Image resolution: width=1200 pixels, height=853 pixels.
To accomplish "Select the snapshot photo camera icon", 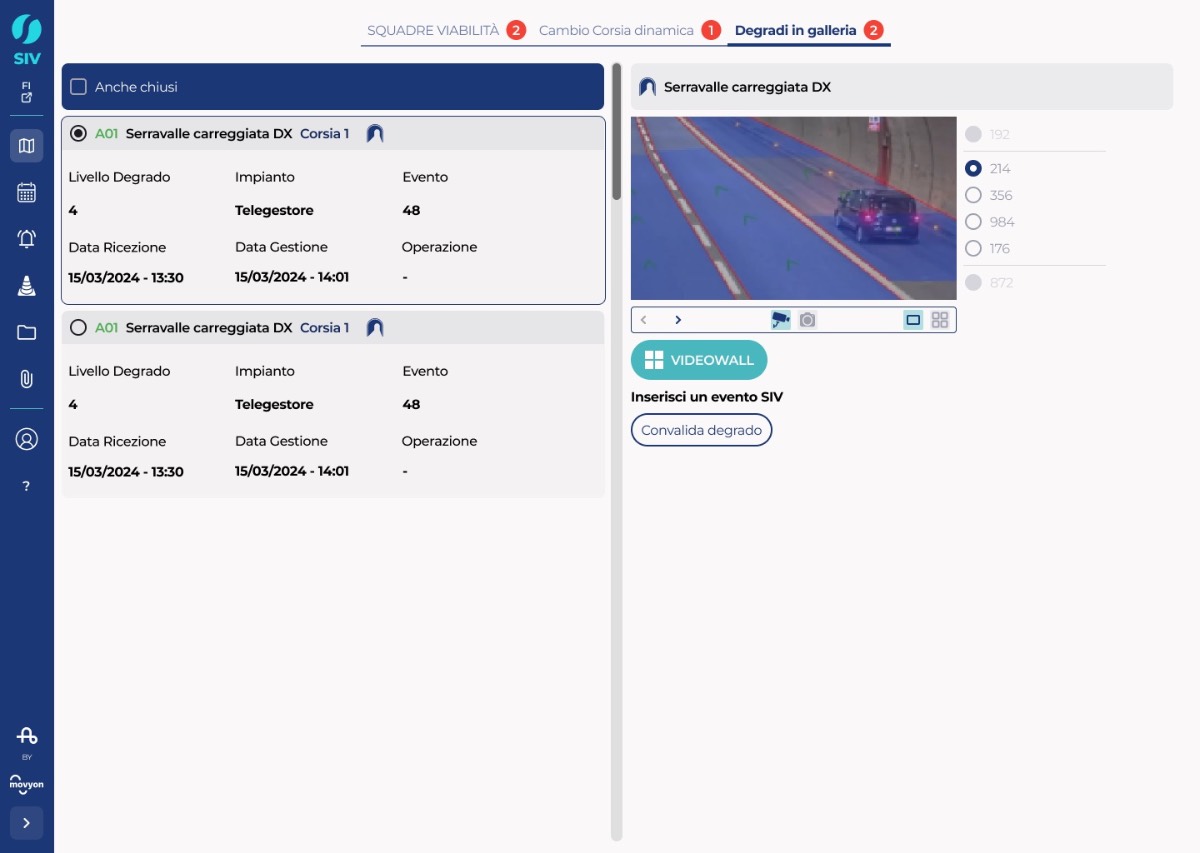I will (808, 320).
